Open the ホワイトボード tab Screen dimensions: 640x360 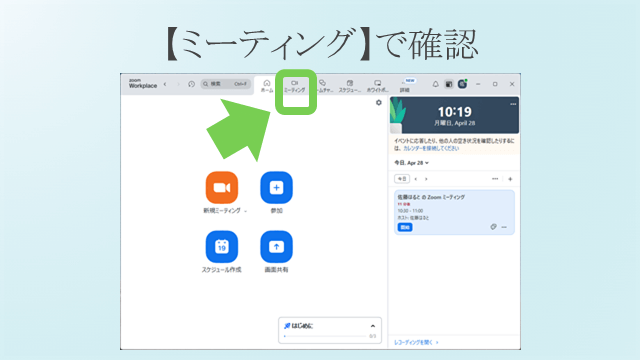click(378, 86)
